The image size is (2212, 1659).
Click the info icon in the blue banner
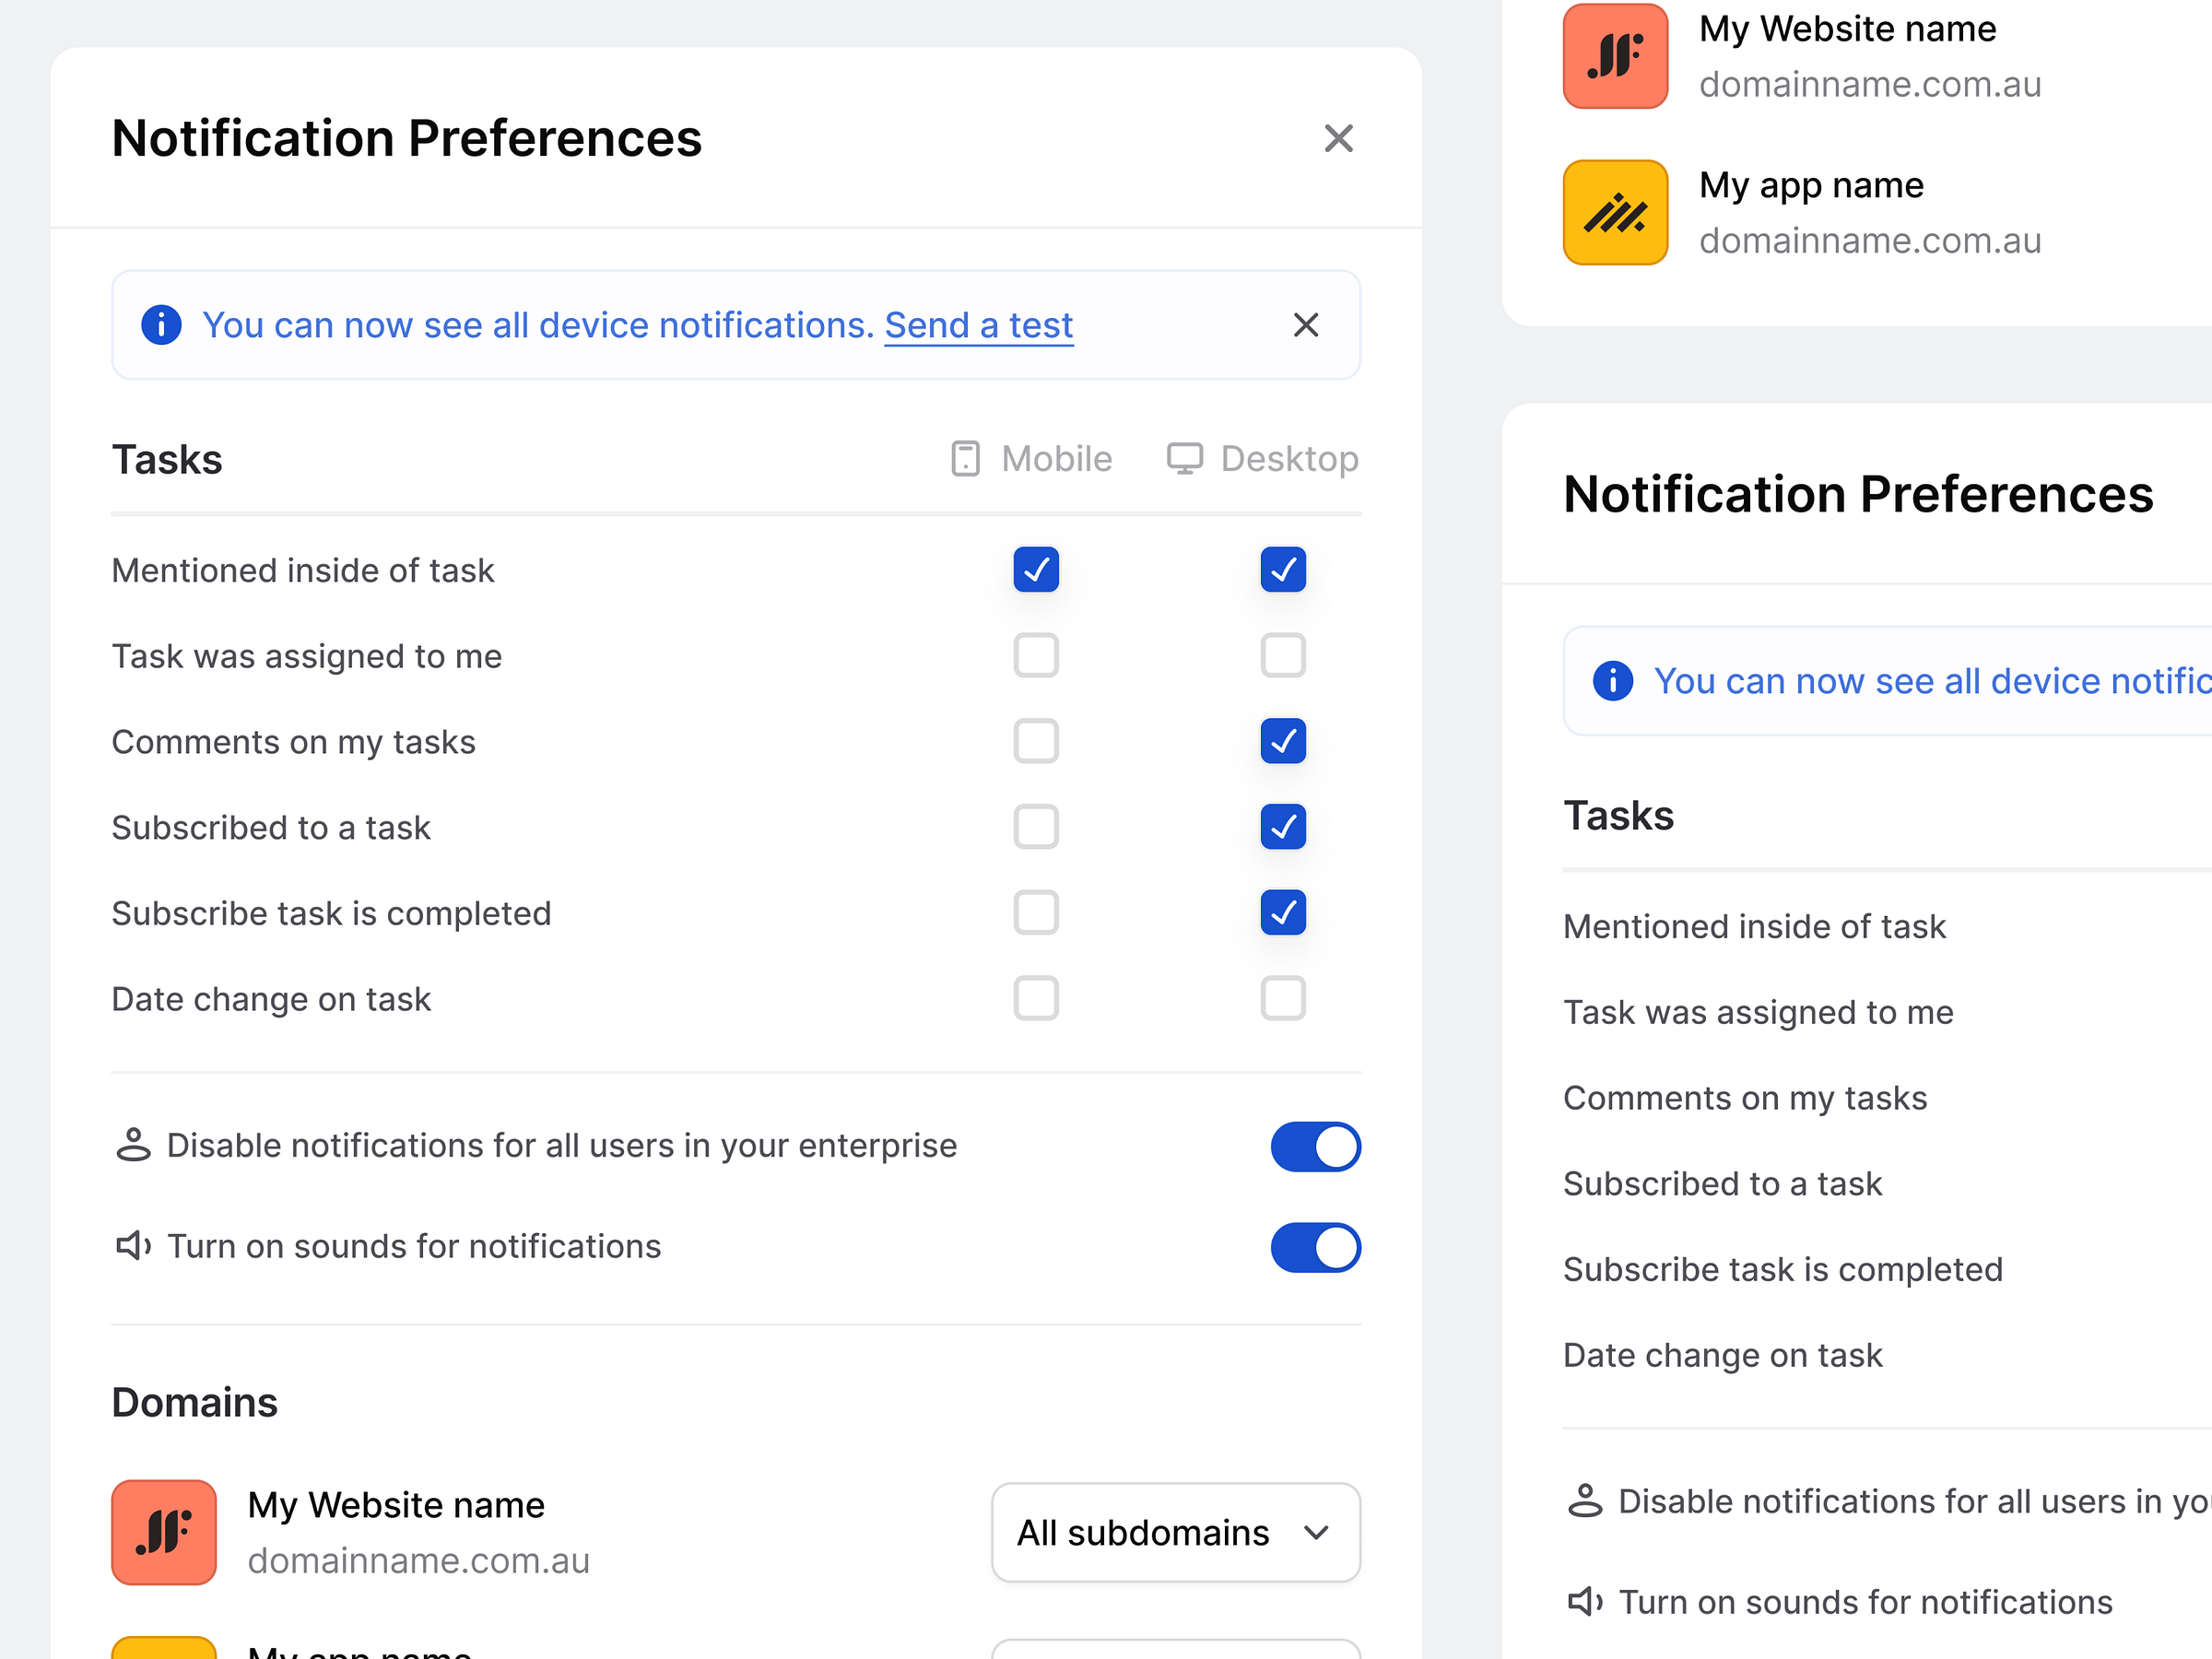point(161,325)
